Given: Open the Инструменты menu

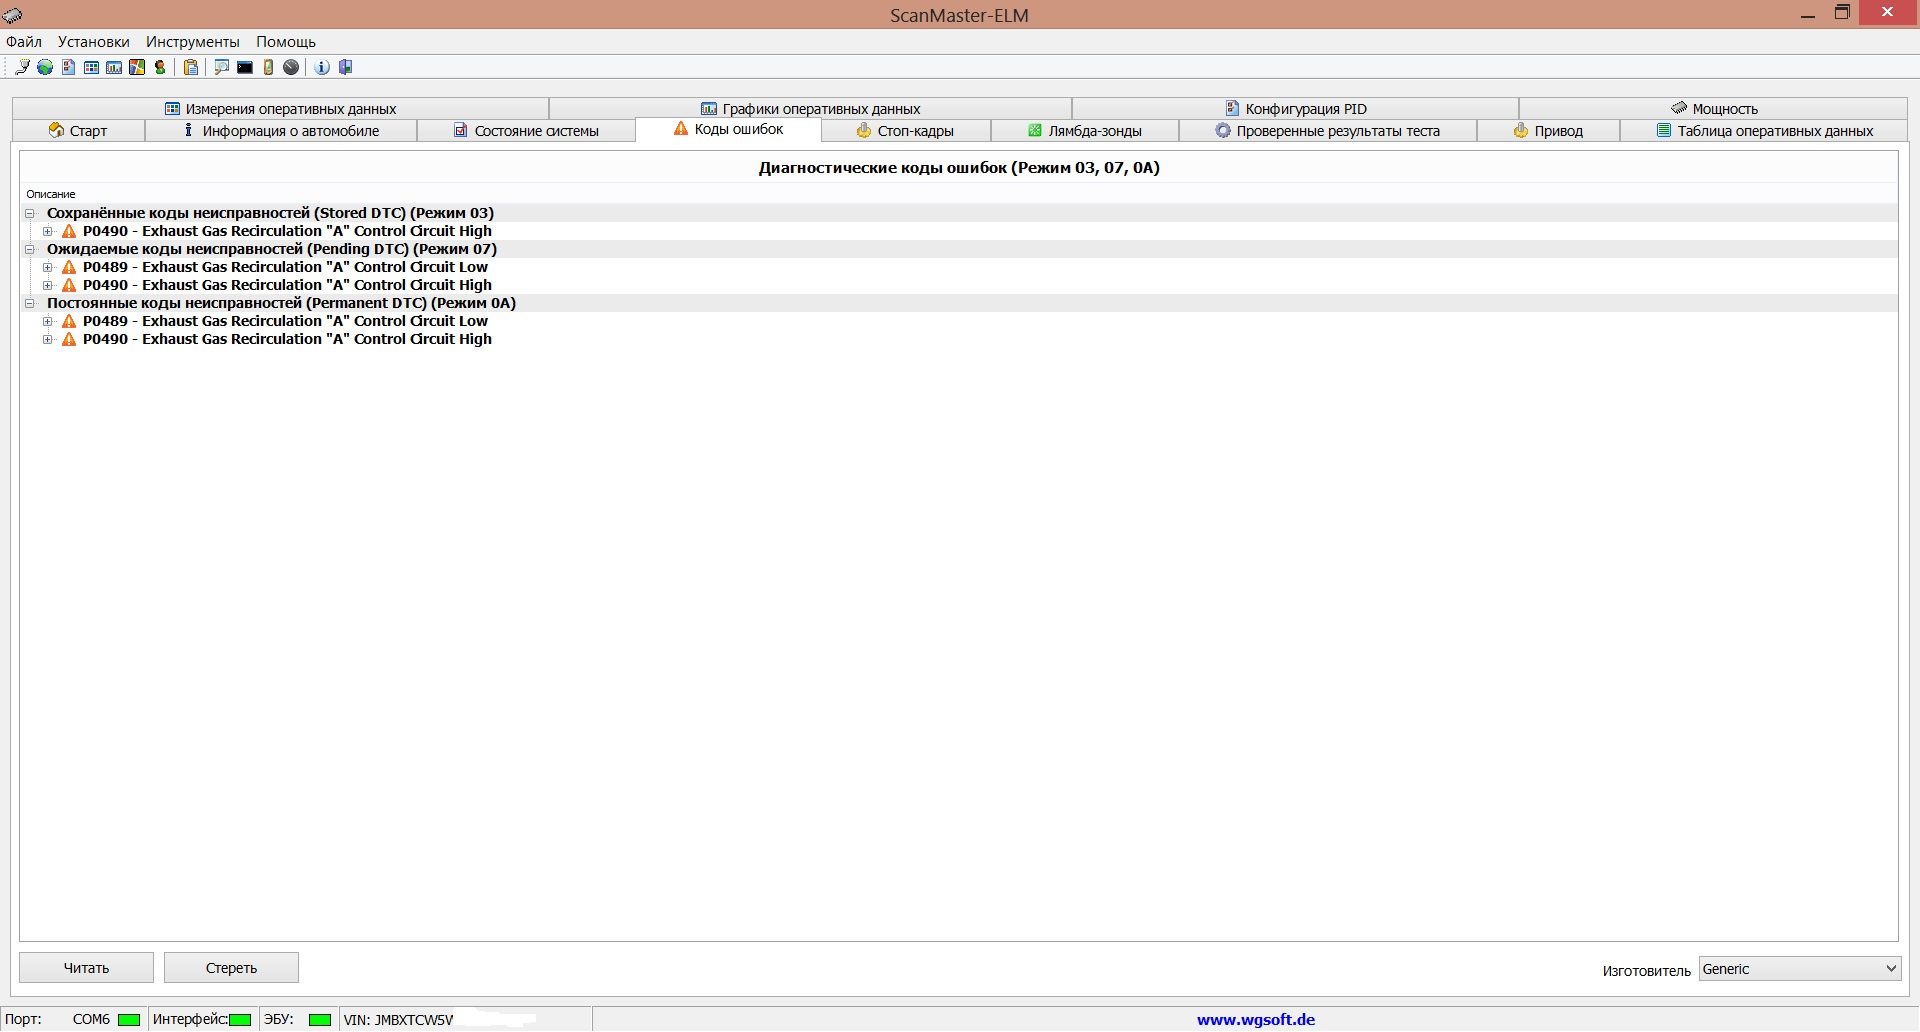Looking at the screenshot, I should (193, 42).
